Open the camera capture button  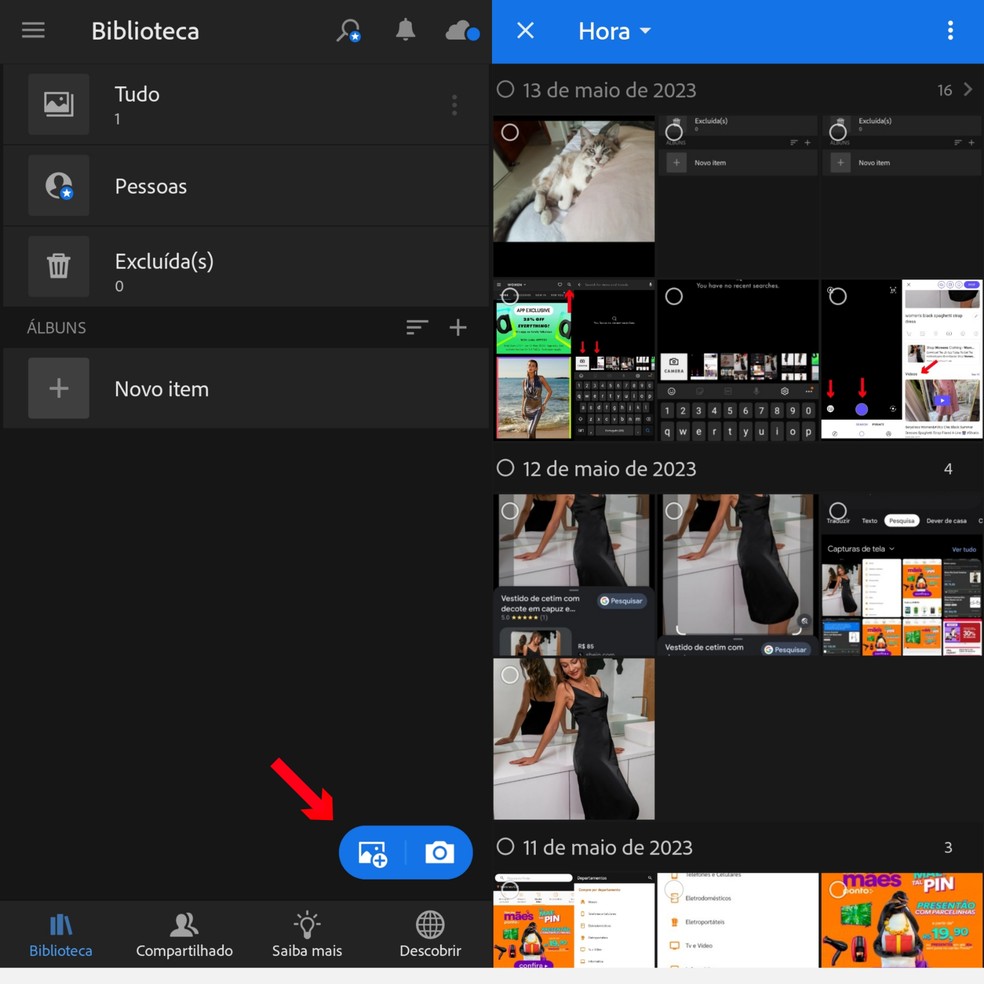point(439,853)
